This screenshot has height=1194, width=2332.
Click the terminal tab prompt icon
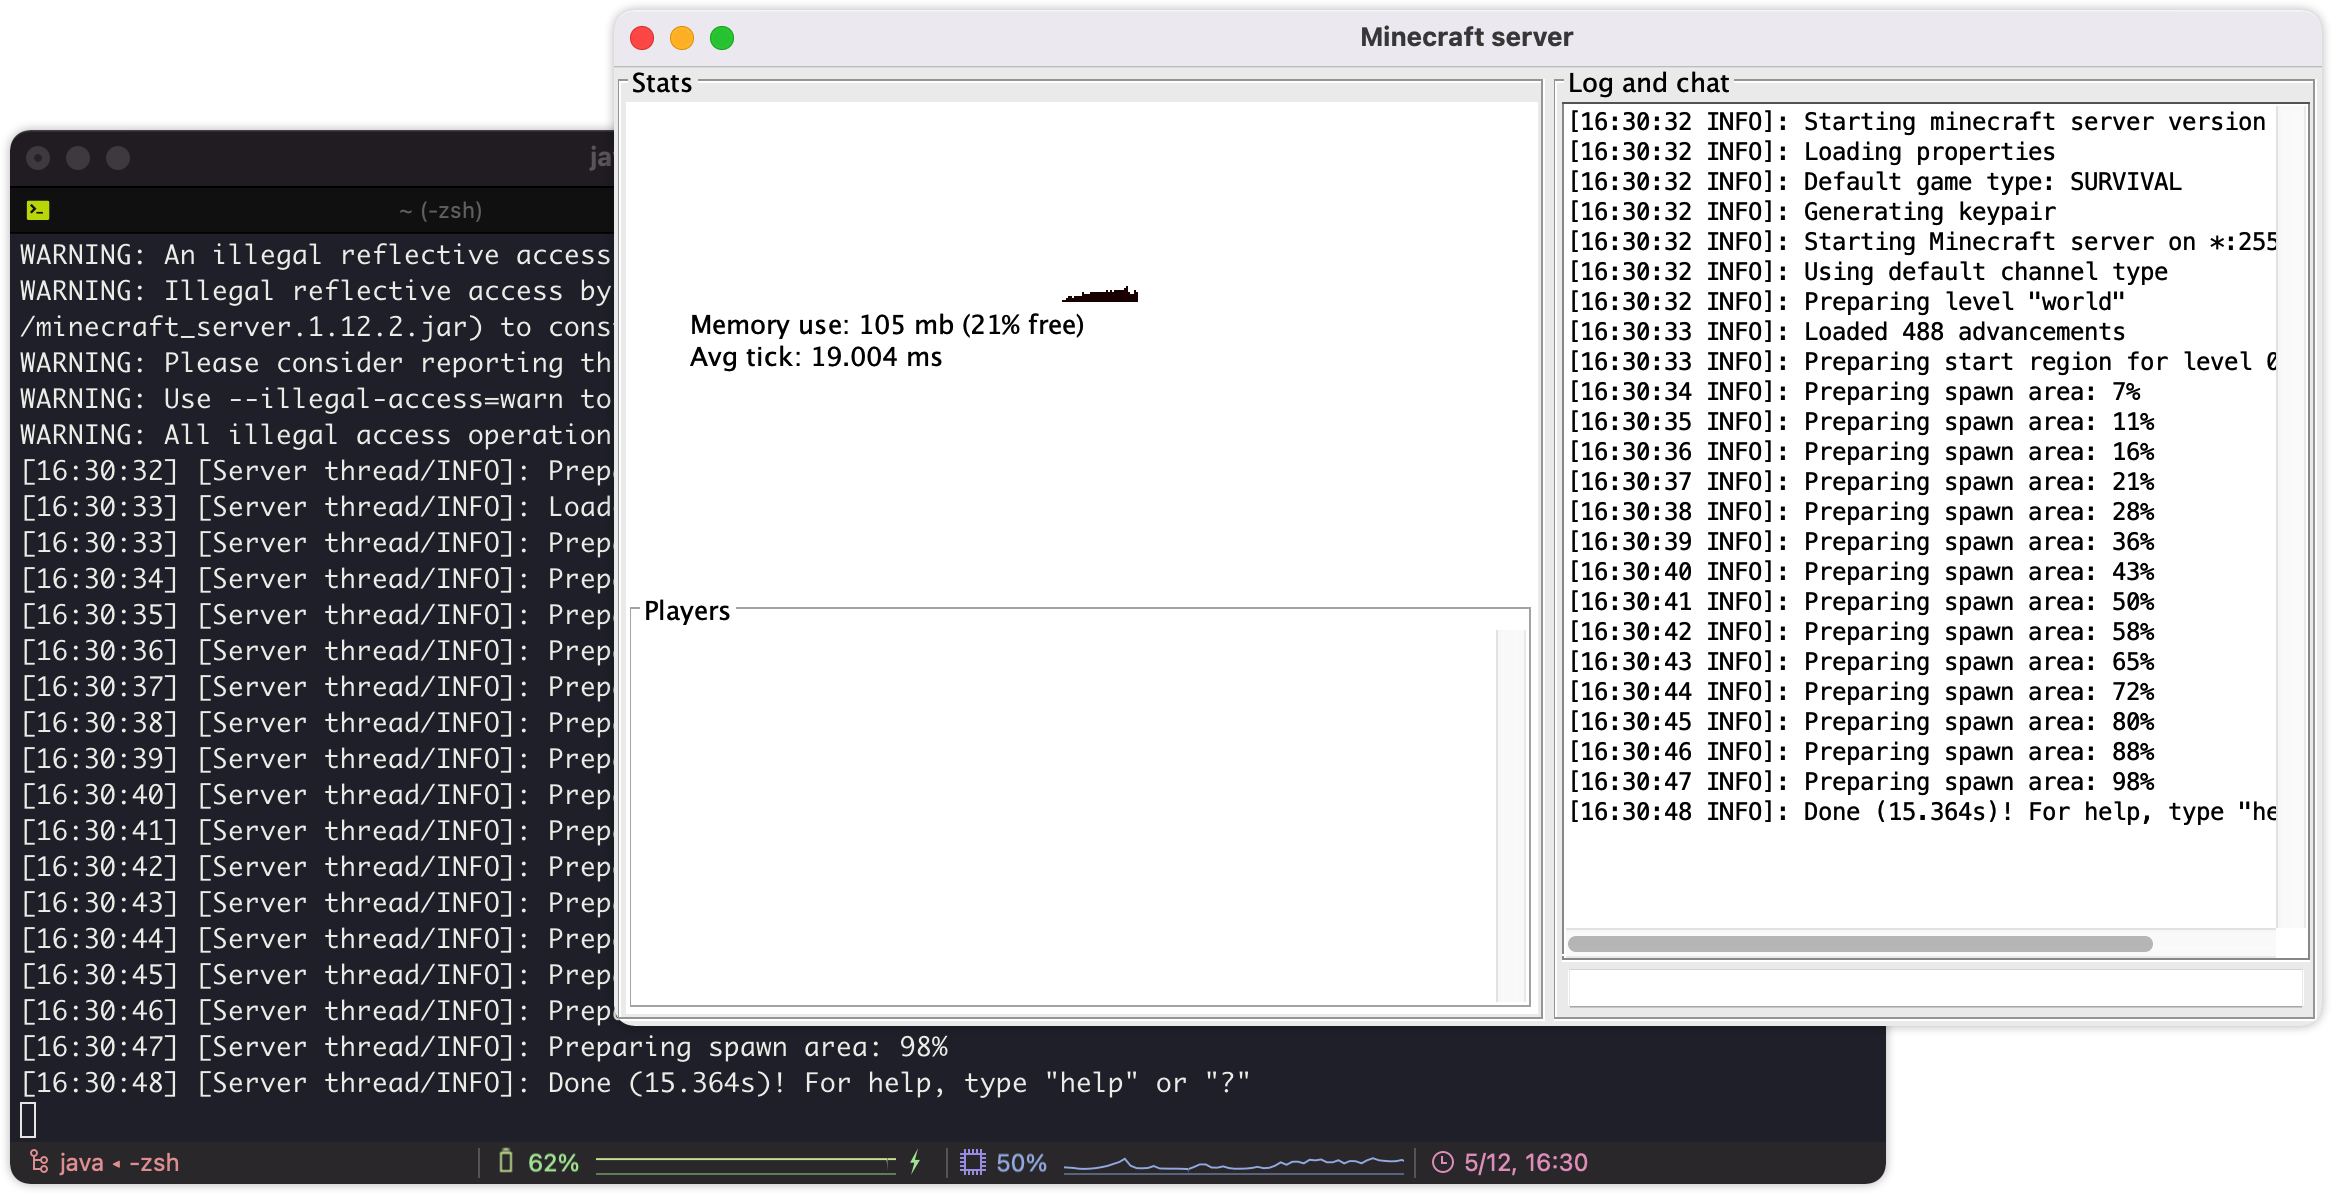[x=38, y=210]
